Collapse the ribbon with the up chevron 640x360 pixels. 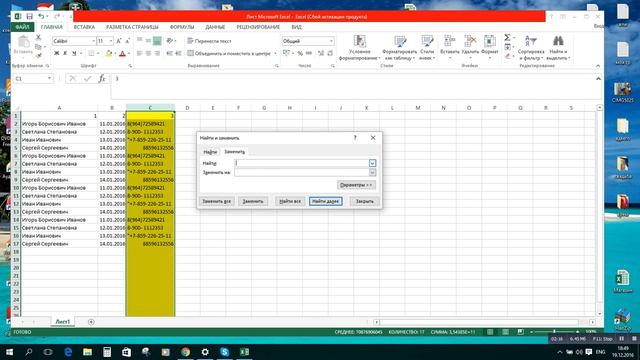598,66
